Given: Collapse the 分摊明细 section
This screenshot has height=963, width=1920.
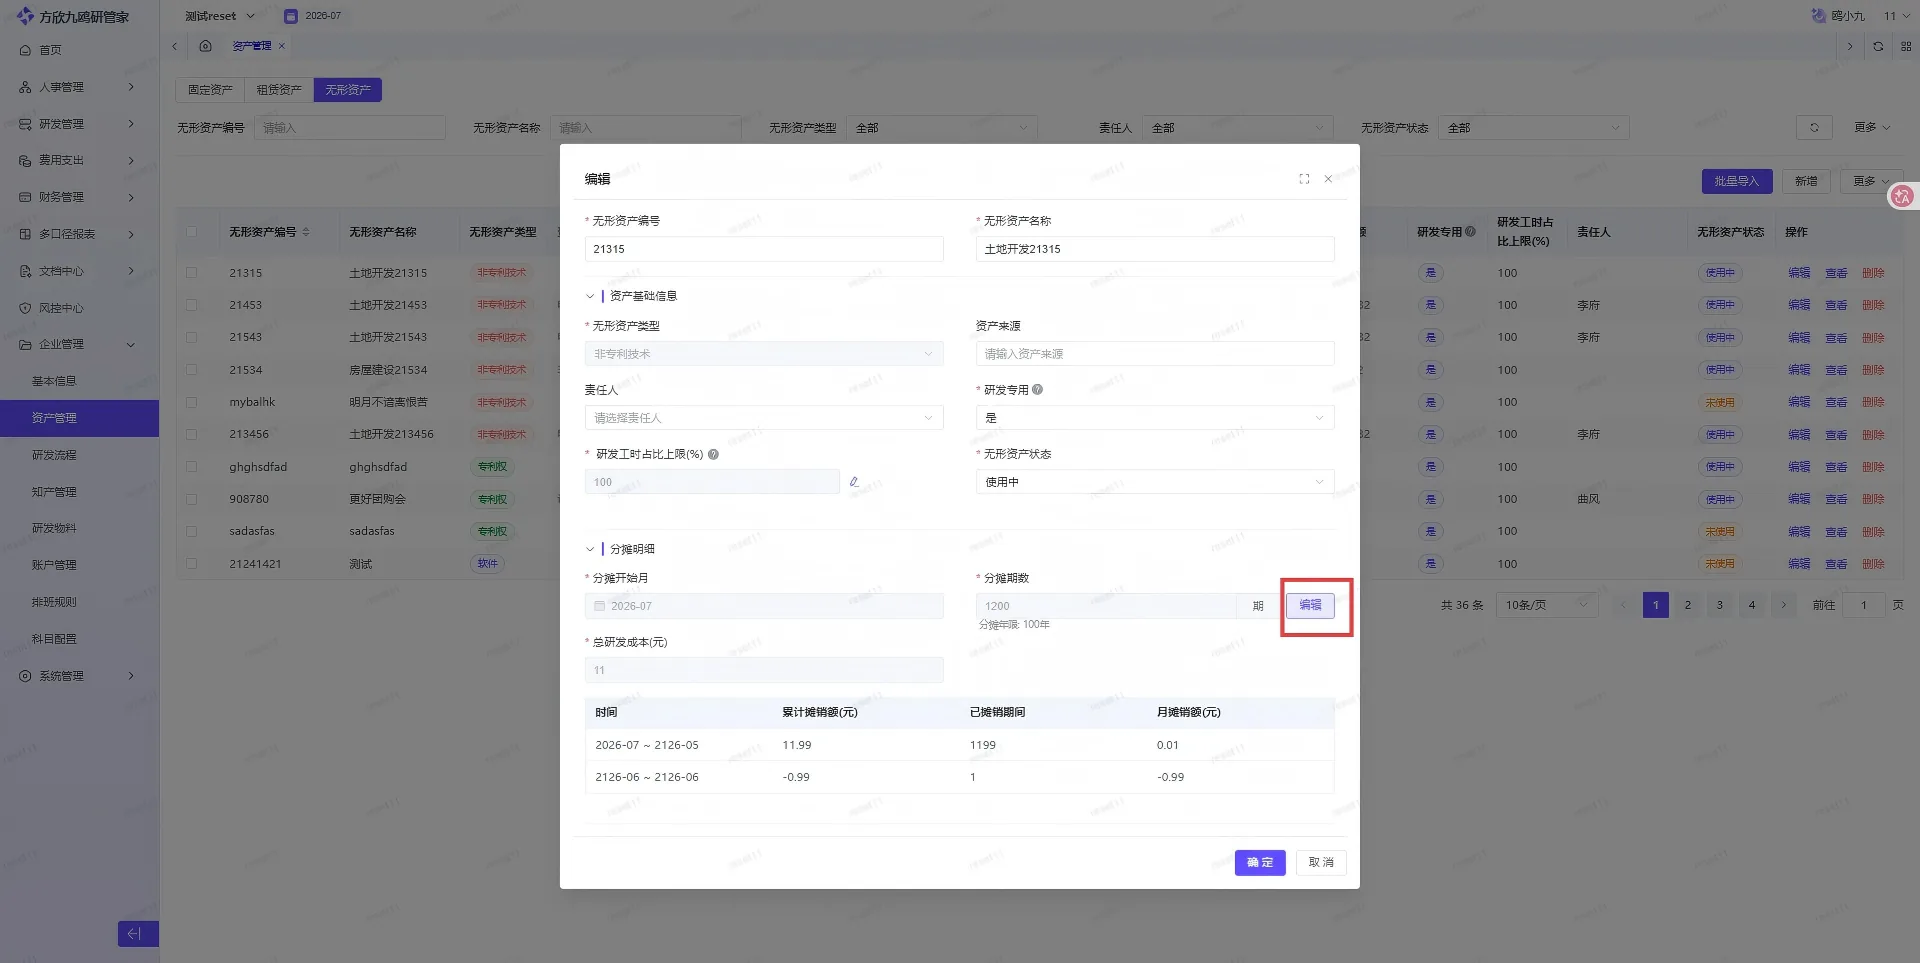Looking at the screenshot, I should [590, 549].
